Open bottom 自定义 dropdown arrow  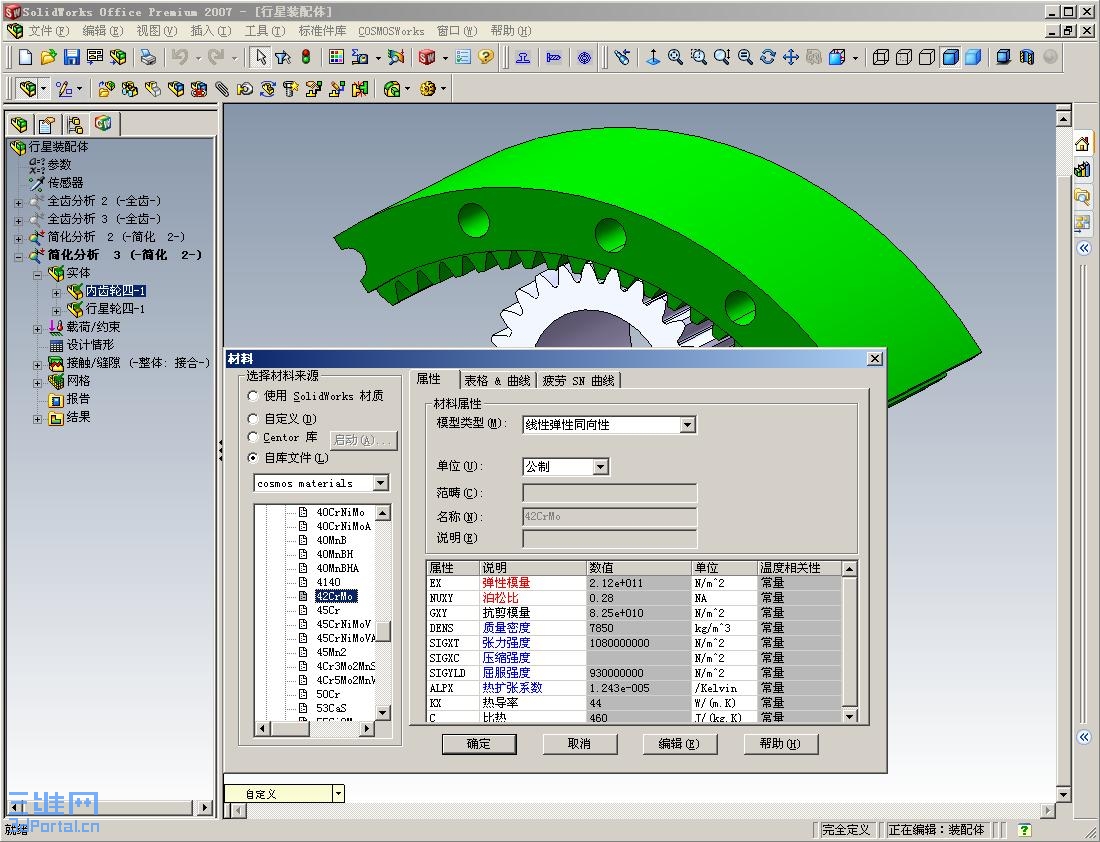(338, 794)
